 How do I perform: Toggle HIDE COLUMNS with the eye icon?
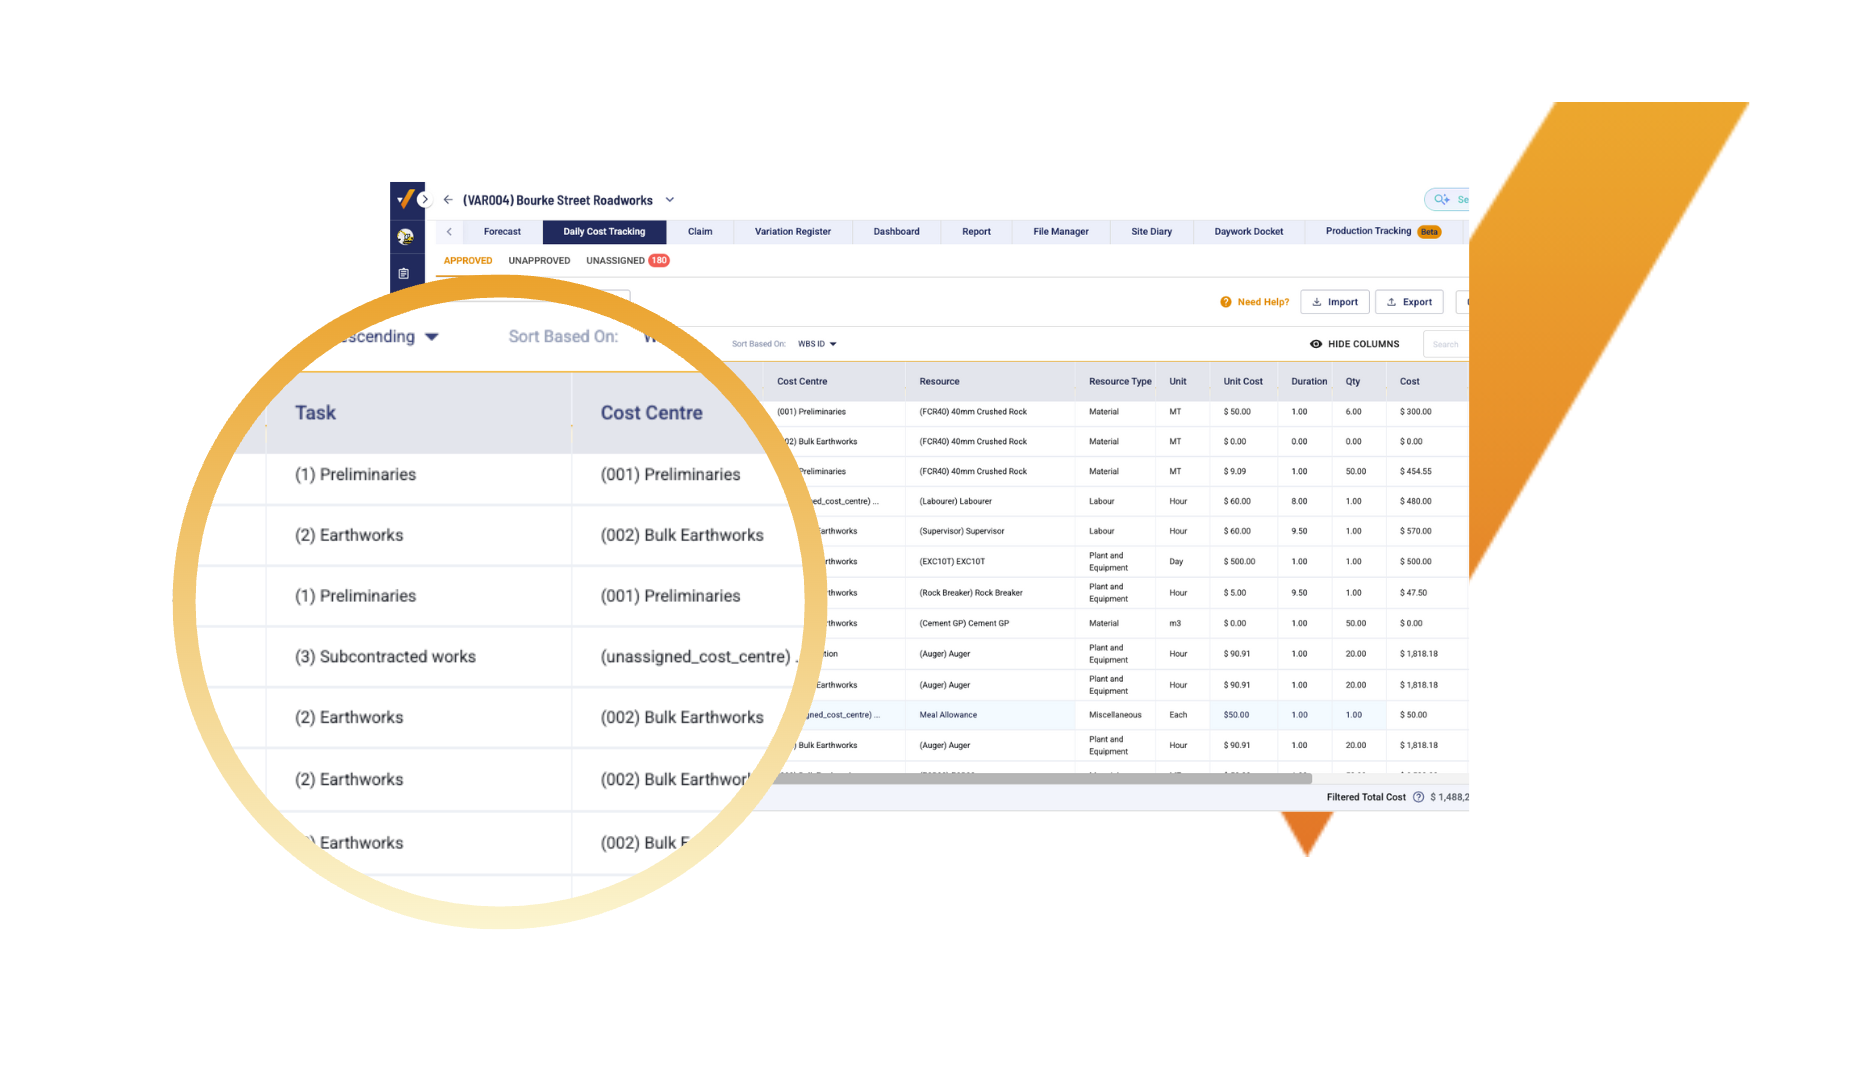tap(1316, 344)
